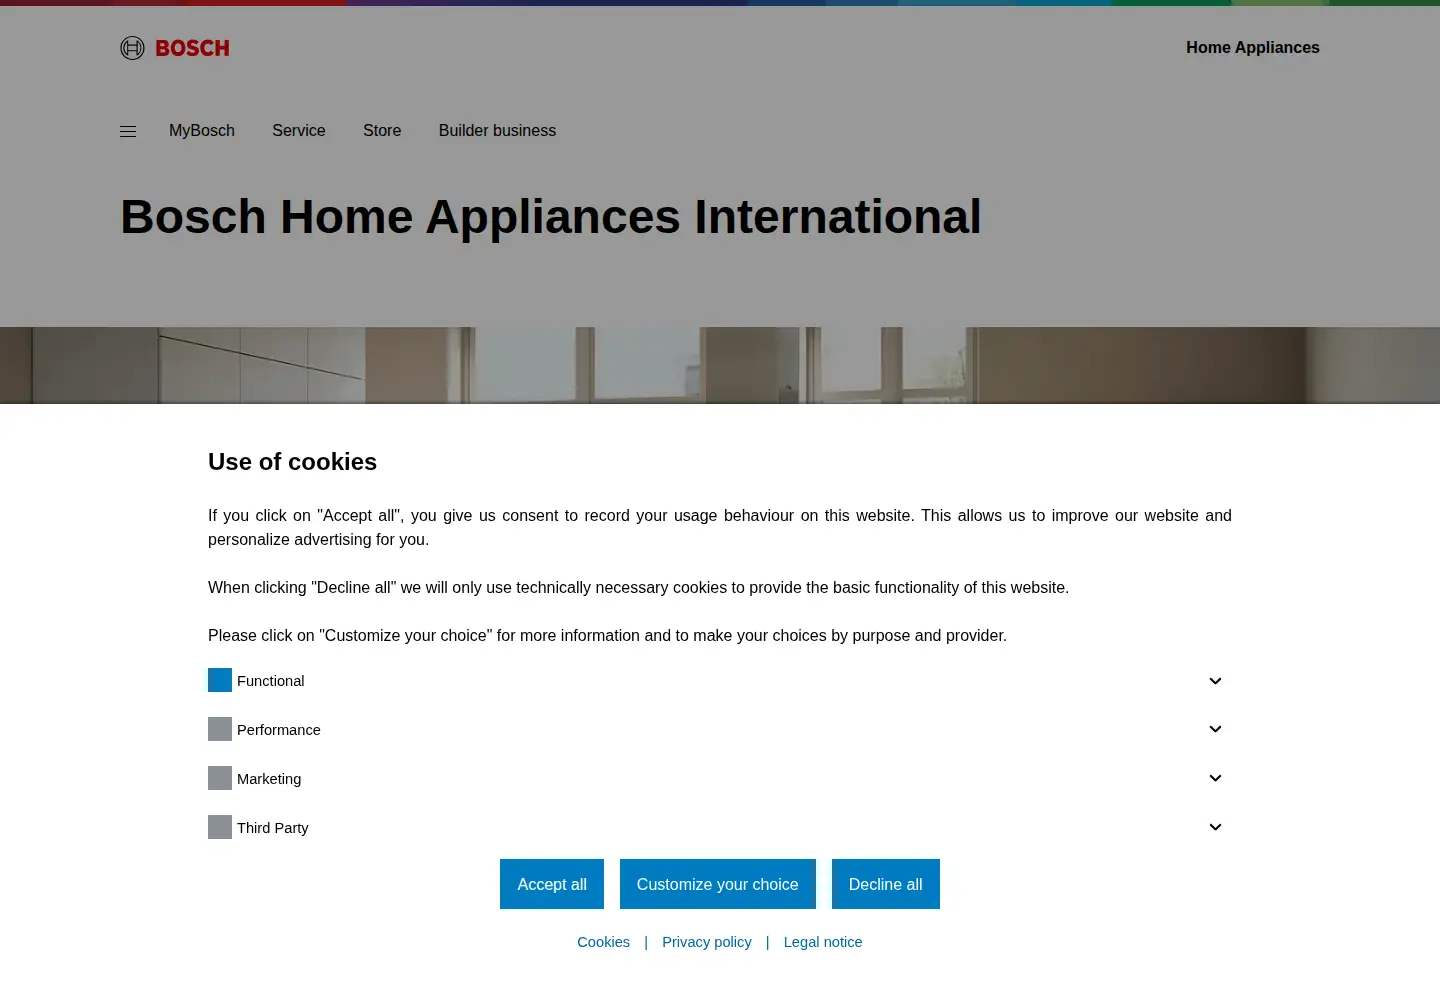Open the MyBosch menu item
Screen dimensions: 1440x1000
coord(202,131)
